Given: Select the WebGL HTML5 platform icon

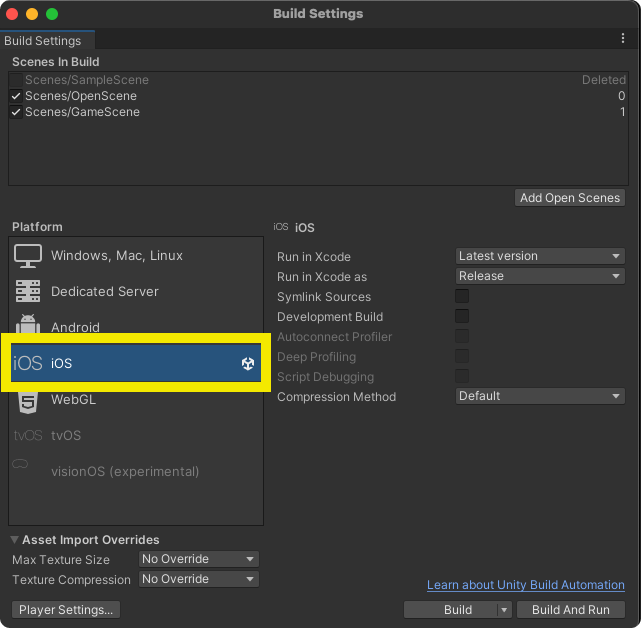Looking at the screenshot, I should click(28, 400).
